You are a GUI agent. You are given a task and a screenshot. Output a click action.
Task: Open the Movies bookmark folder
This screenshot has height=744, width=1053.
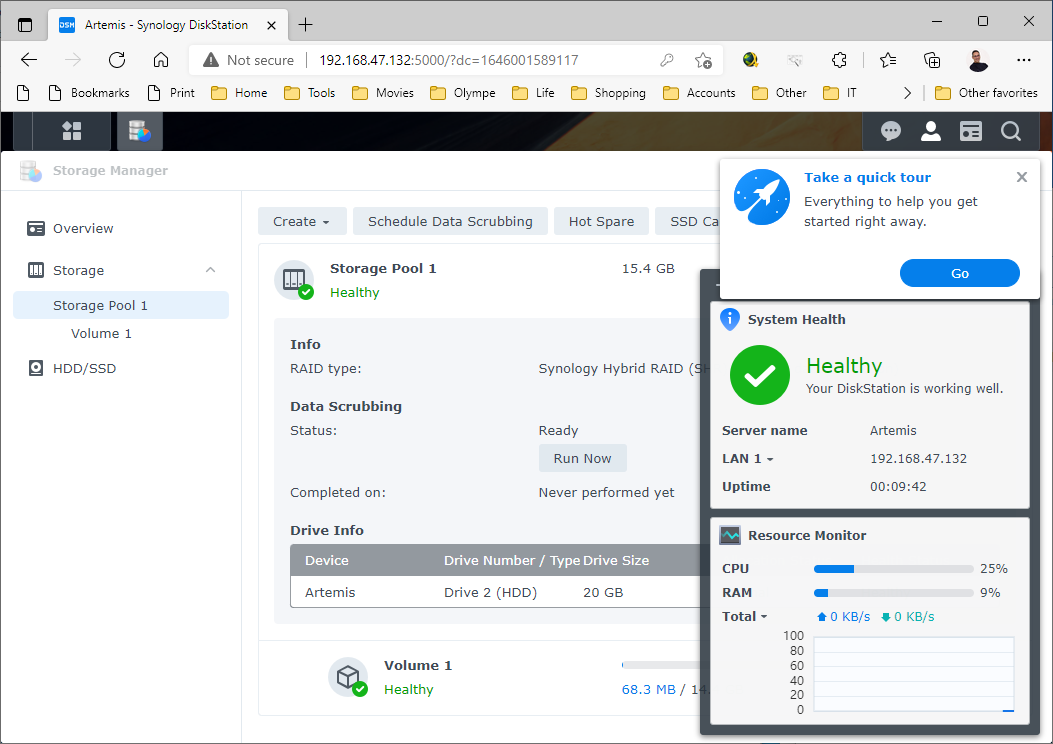coord(384,93)
